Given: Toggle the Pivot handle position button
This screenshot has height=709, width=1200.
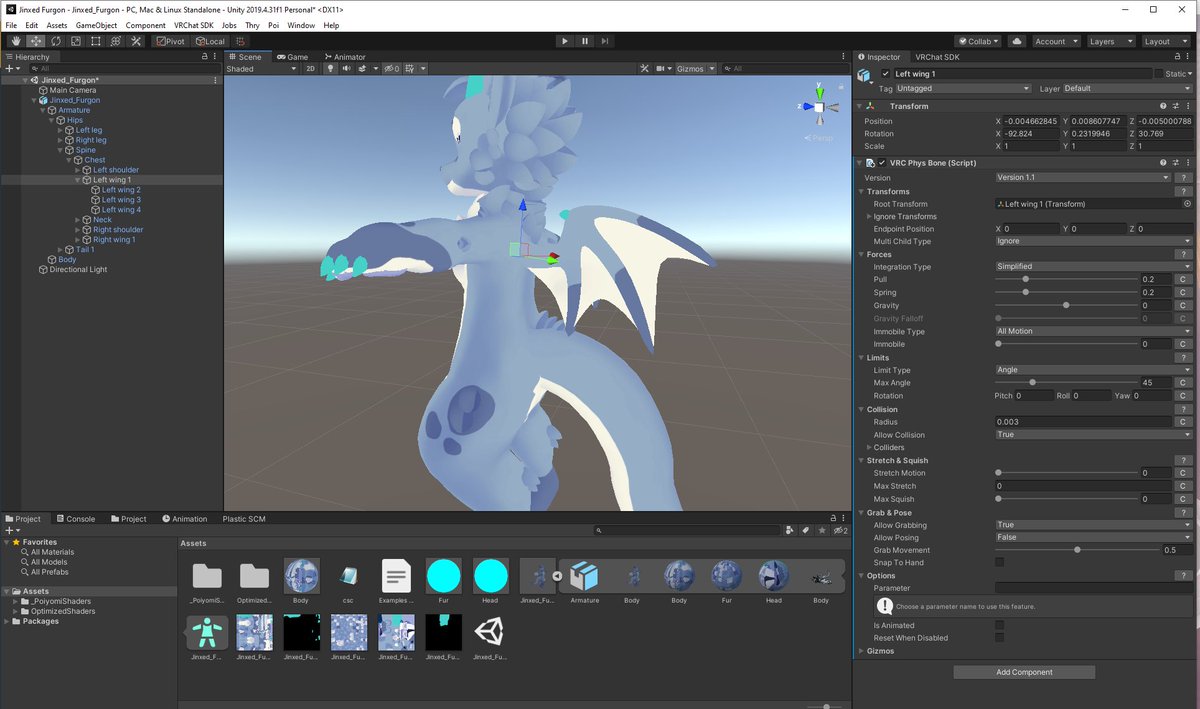Looking at the screenshot, I should (x=170, y=41).
